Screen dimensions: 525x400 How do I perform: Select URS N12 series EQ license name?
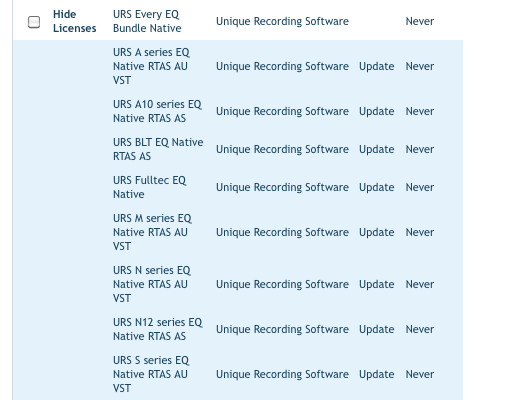(x=157, y=329)
